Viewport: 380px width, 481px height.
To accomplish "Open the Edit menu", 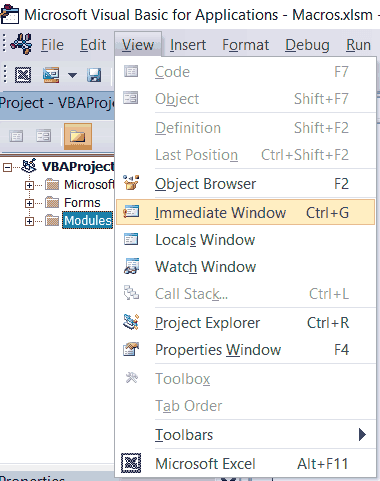I will (93, 45).
